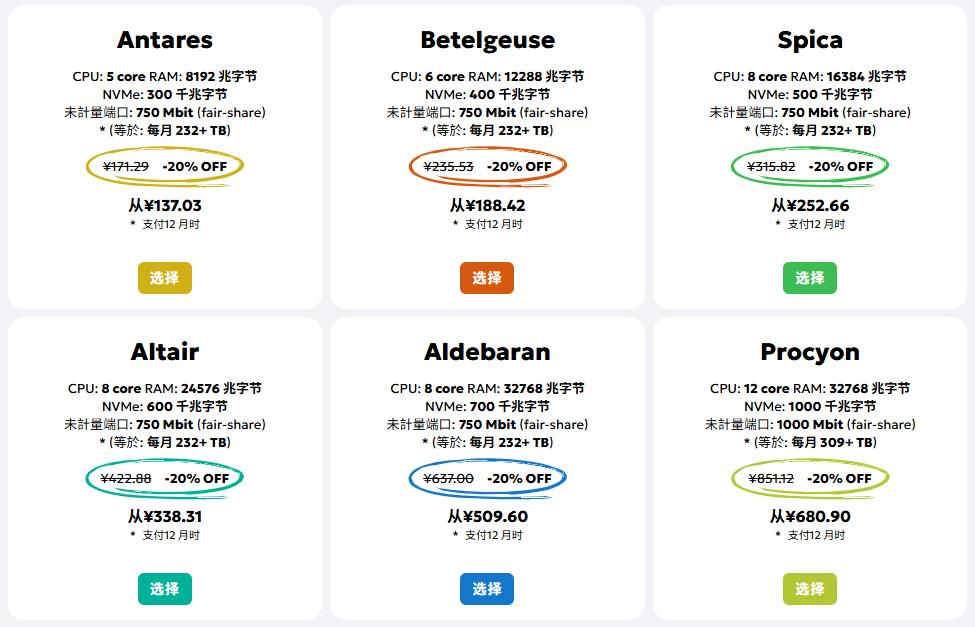Select the Aldebaran plan button
Image resolution: width=975 pixels, height=627 pixels.
[x=488, y=590]
